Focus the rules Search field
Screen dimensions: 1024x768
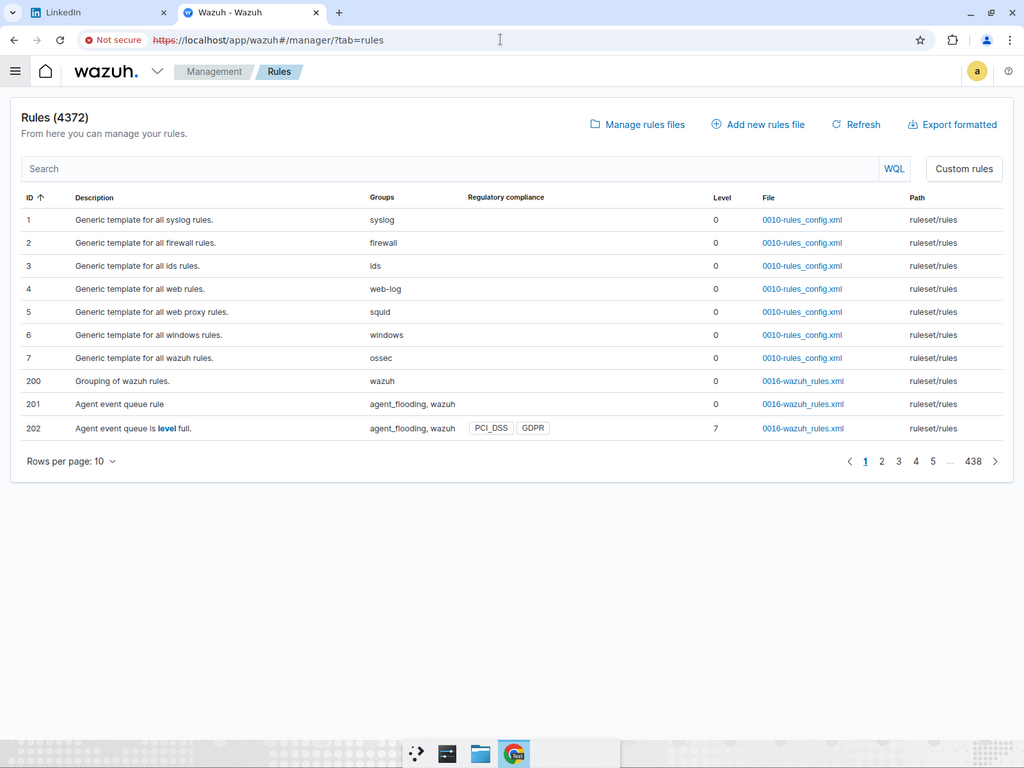pos(450,168)
